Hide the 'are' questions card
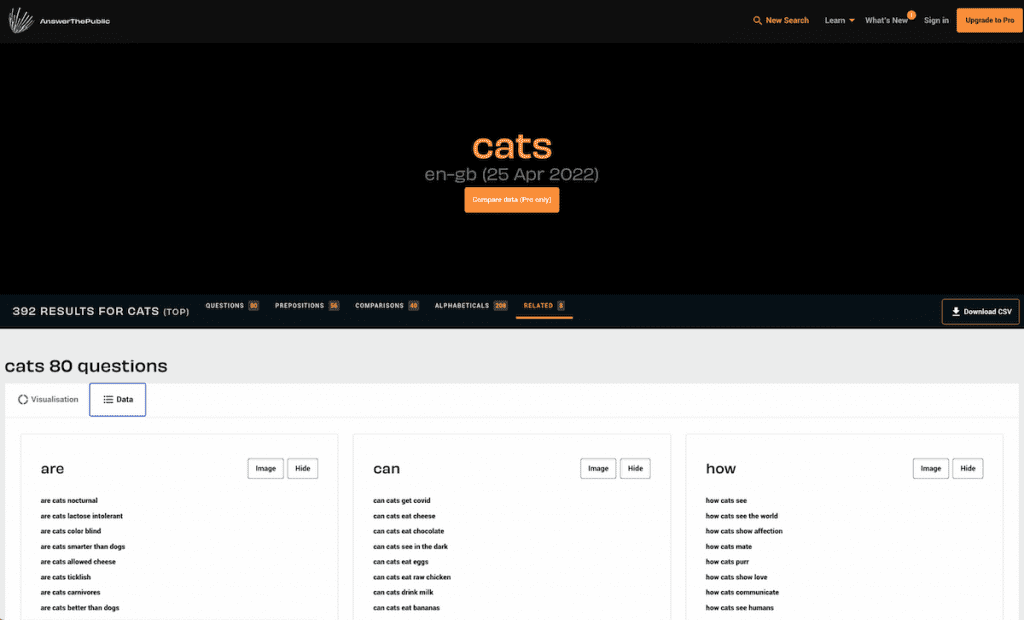 302,468
